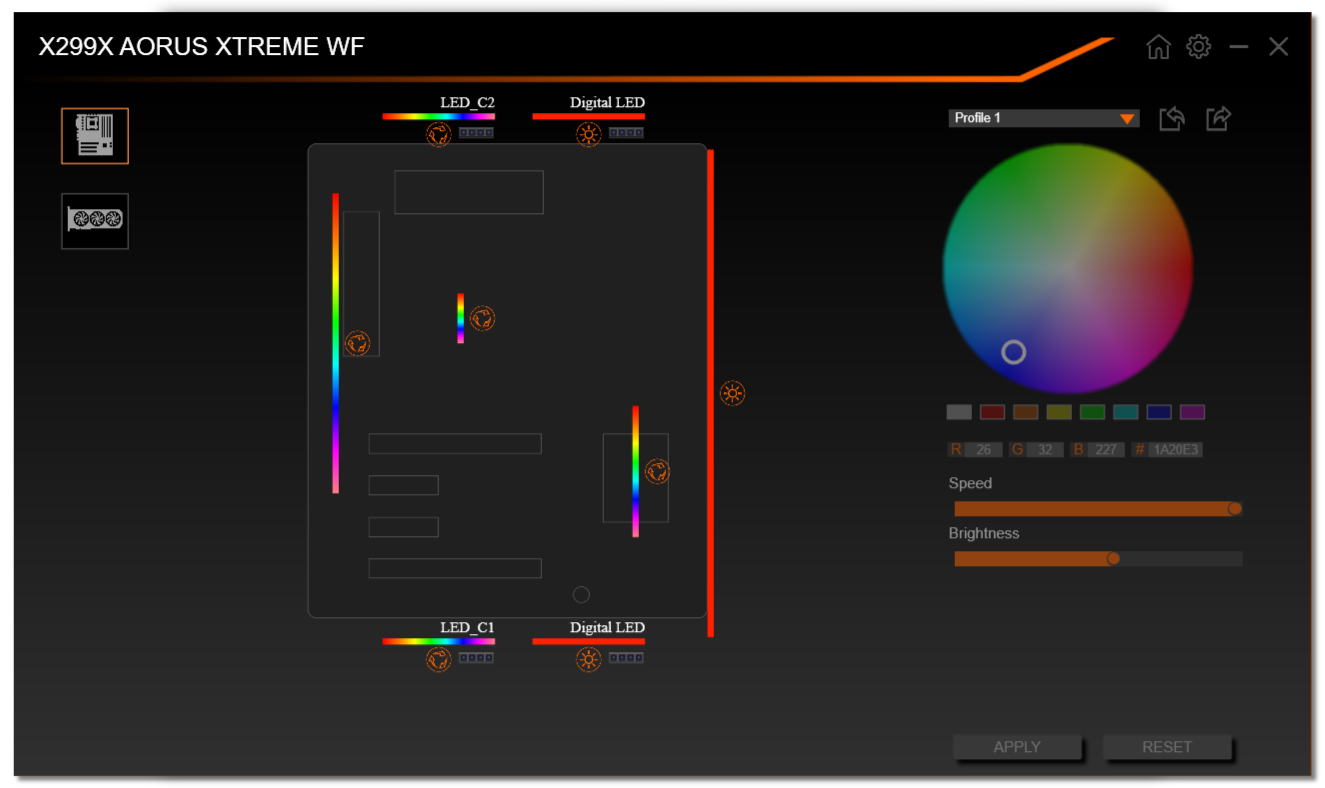1325x788 pixels.
Task: Click the hex color code field
Action: 1175,450
